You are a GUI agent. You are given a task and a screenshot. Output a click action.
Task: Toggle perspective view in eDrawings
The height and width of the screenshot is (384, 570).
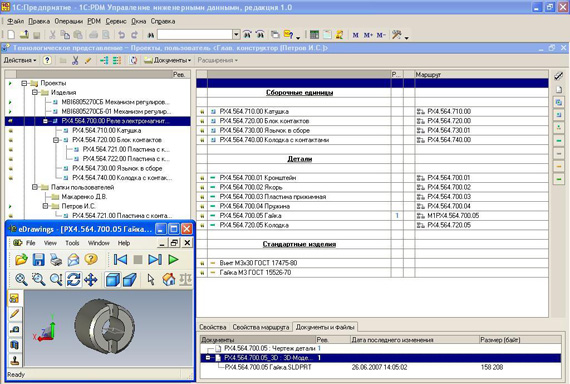coord(130,279)
